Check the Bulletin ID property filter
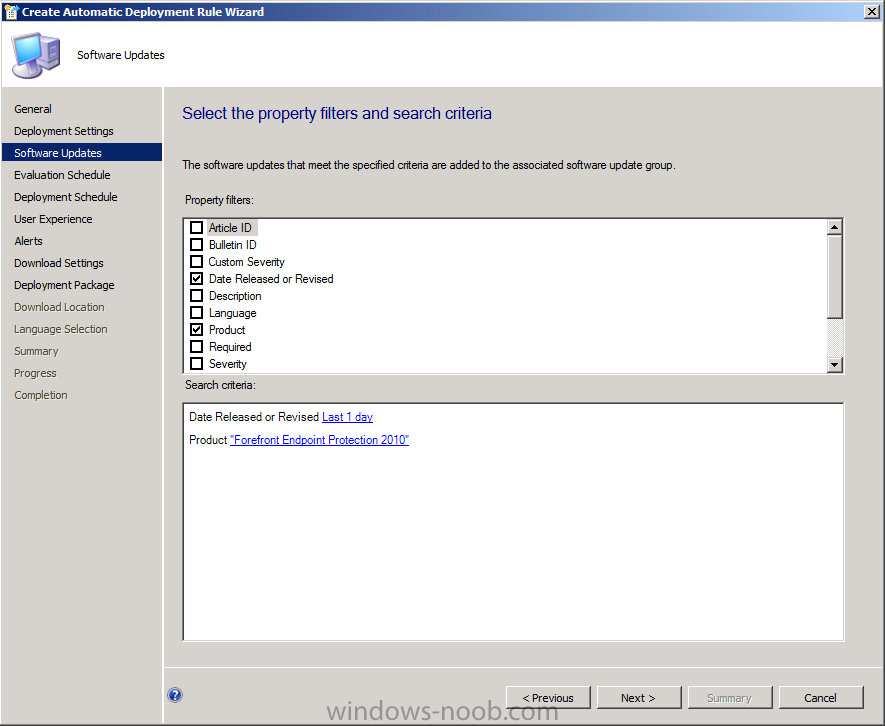Screen dimensions: 885x726 [196, 244]
